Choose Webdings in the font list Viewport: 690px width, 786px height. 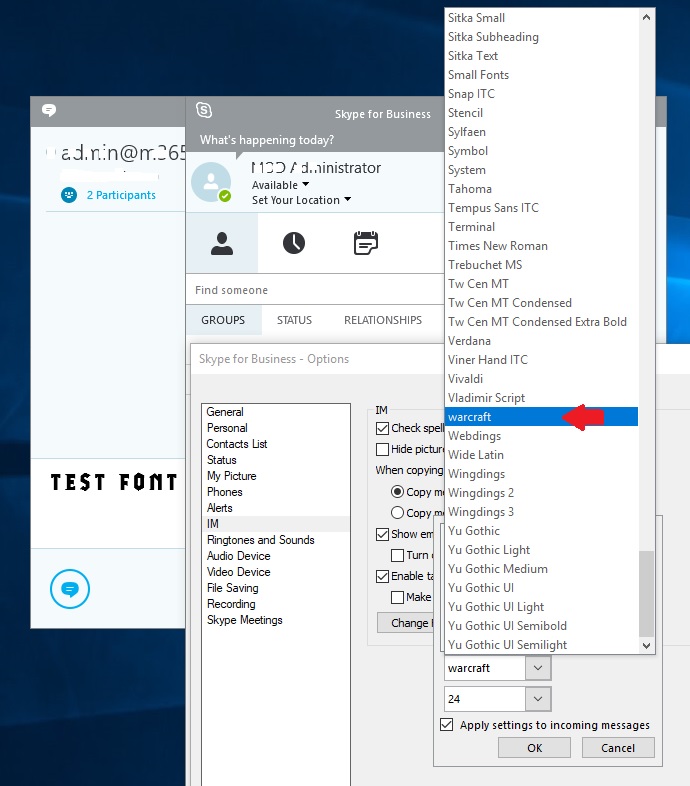[542, 436]
